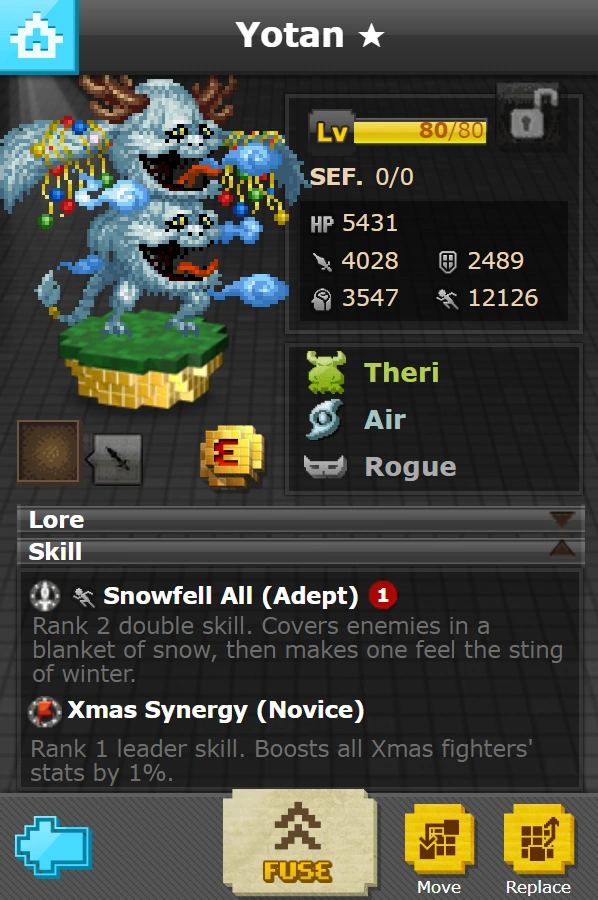Screen dimensions: 598x900
Task: Click the red skill badge numbered 1
Action: (383, 595)
